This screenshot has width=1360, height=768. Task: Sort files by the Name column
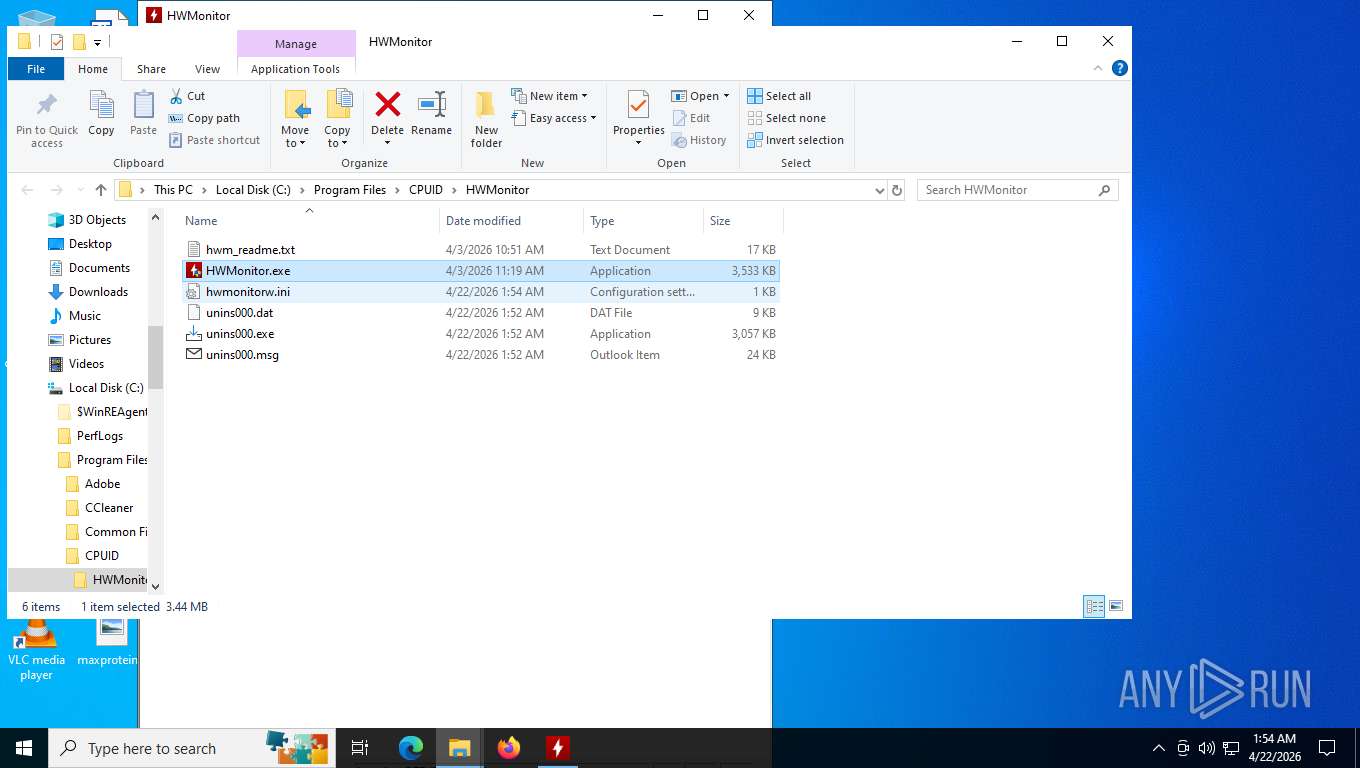(x=309, y=221)
